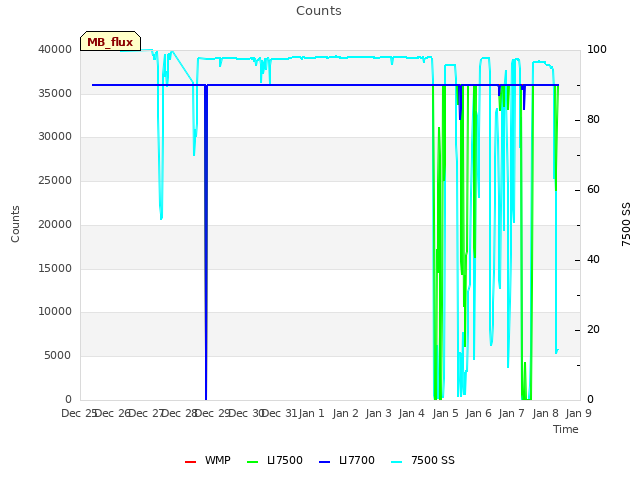This screenshot has height=480, width=640.
Task: Click the Jan 3 date label
Action: click(x=378, y=413)
